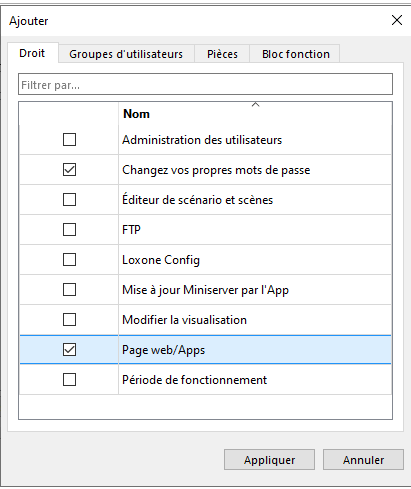This screenshot has height=489, width=411.
Task: Toggle the sort arrow above Nom column
Action: 255,105
